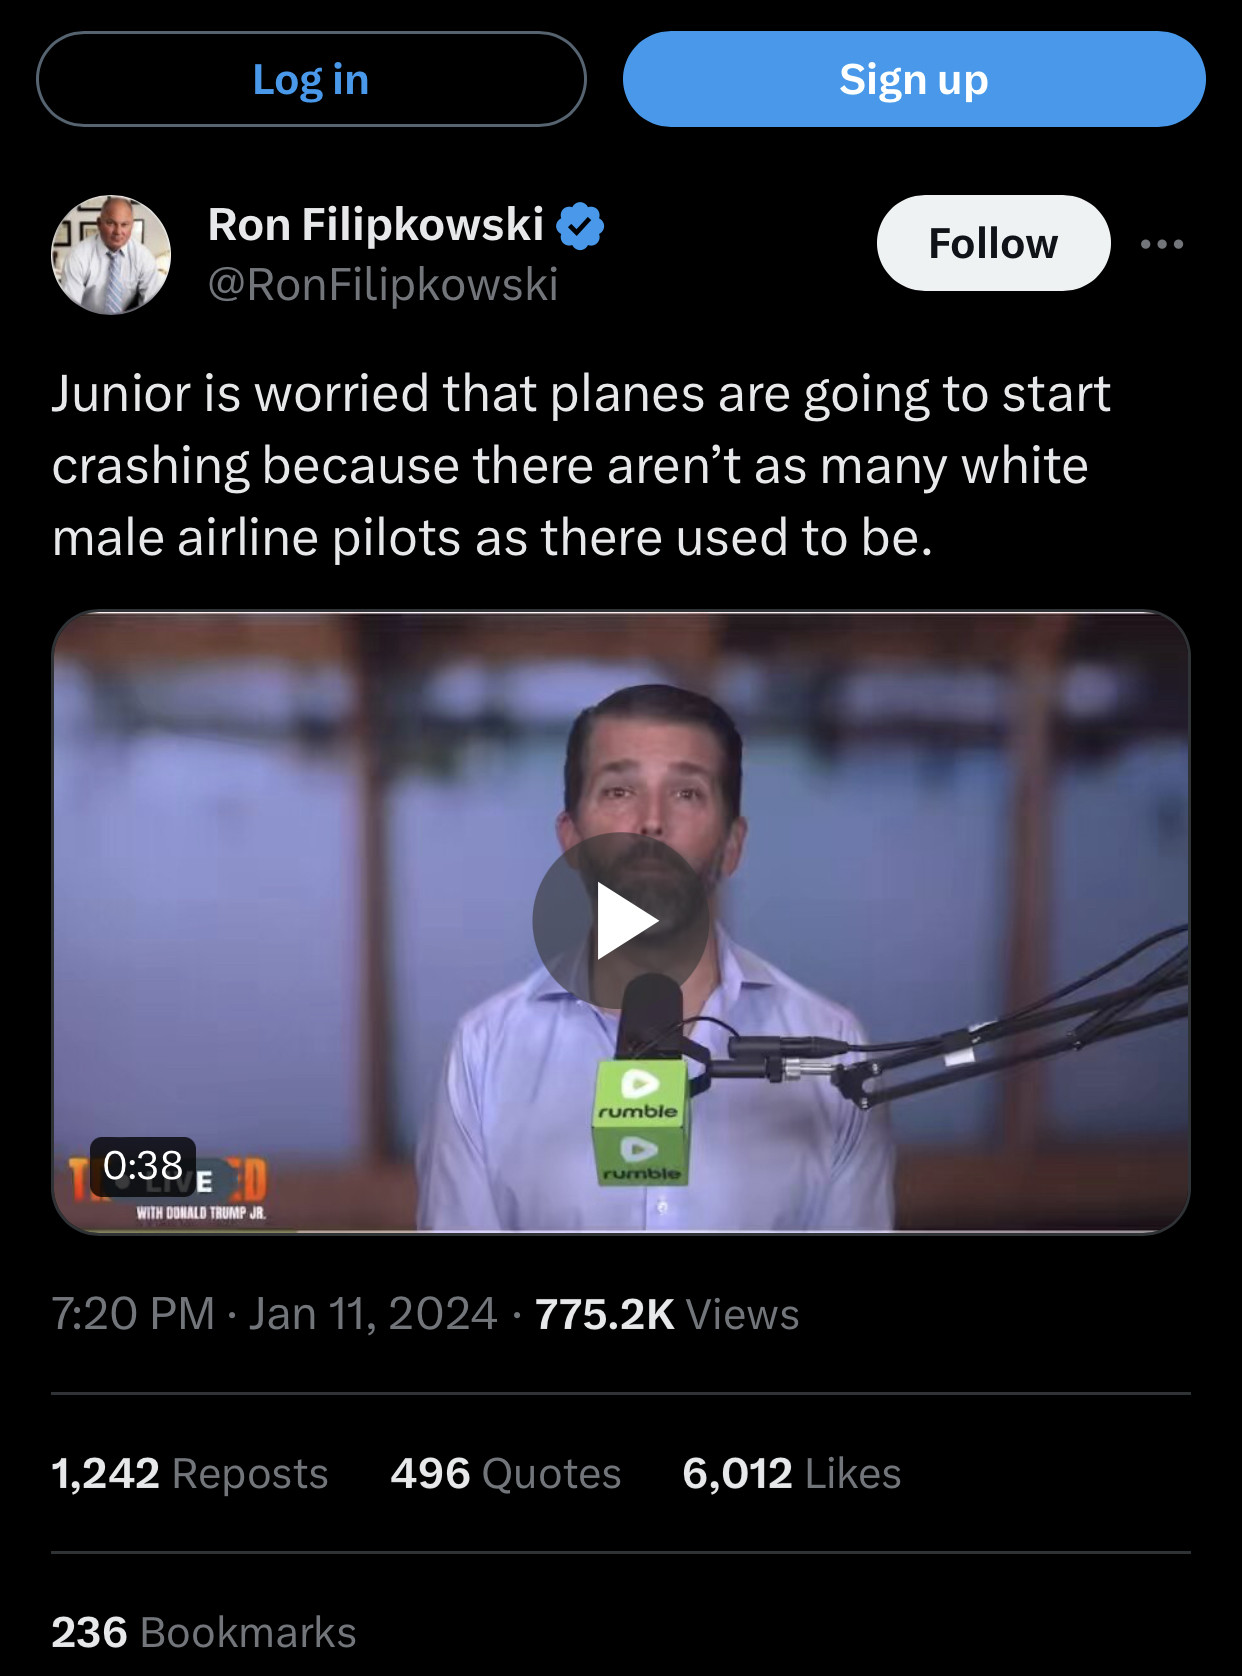
Task: Open the 496 Quotes list
Action: pyautogui.click(x=505, y=1474)
